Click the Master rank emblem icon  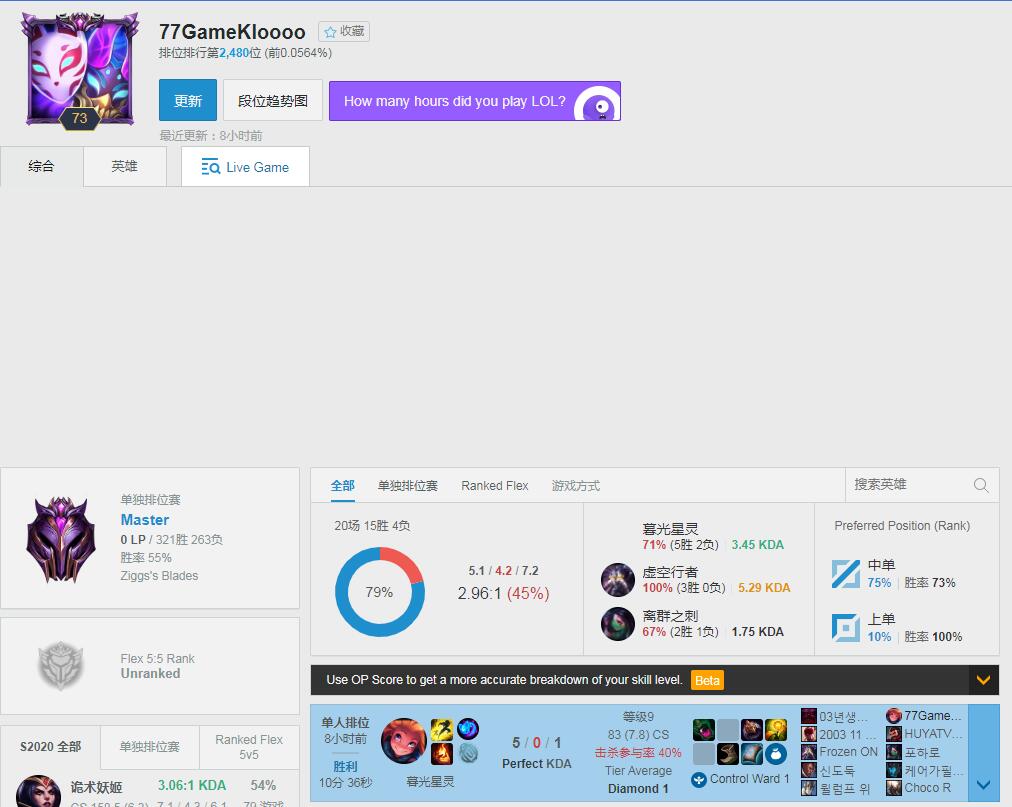pyautogui.click(x=61, y=538)
